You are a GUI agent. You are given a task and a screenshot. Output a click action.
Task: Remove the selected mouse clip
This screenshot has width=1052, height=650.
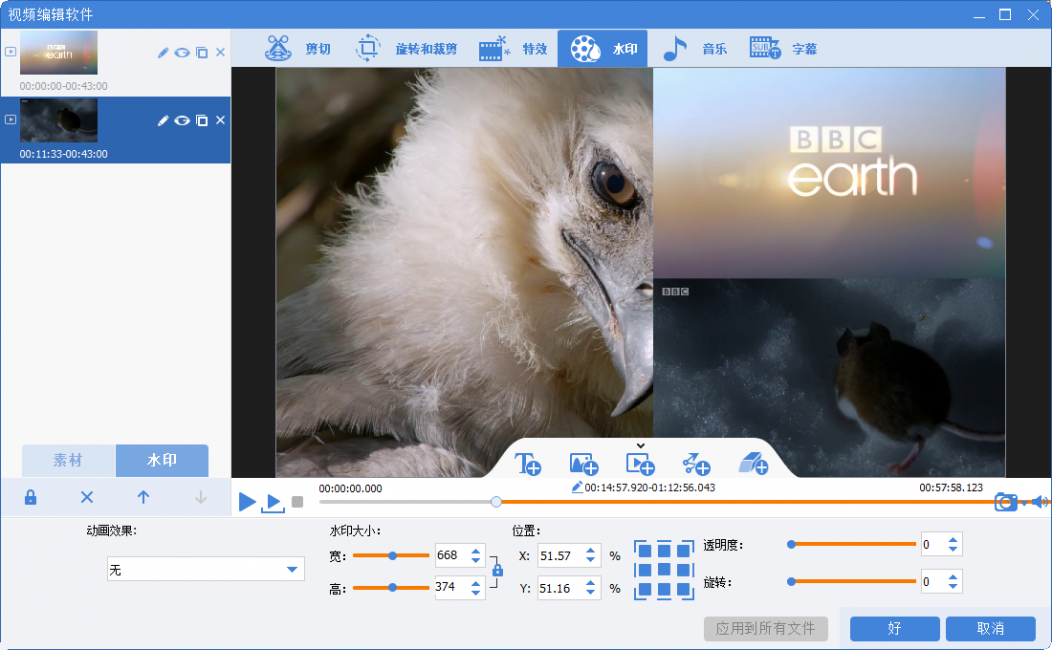coord(220,121)
